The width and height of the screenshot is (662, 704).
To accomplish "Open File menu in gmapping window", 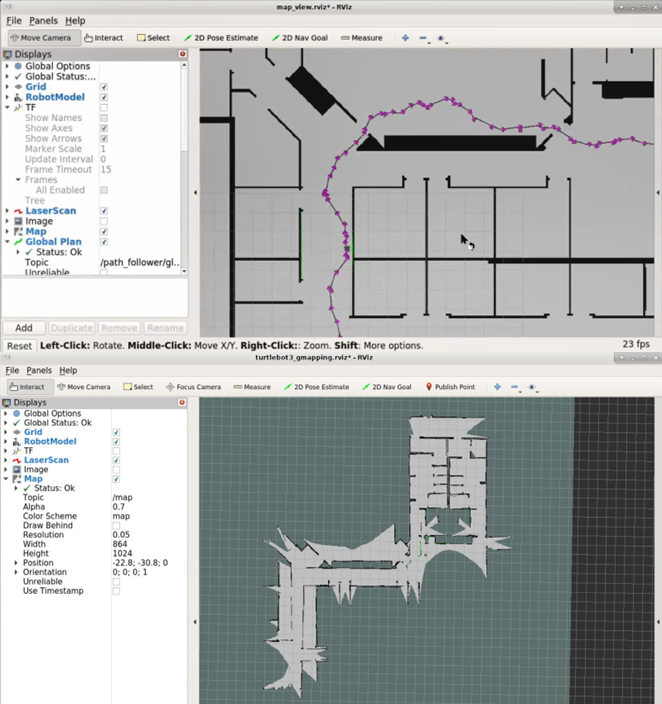I will pos(12,370).
